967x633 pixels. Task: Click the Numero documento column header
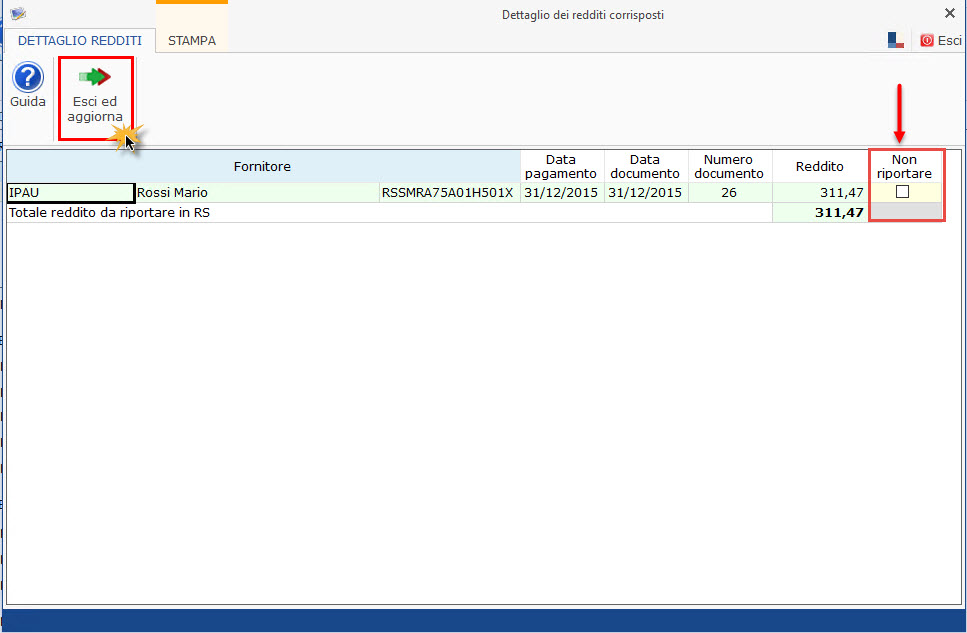729,166
